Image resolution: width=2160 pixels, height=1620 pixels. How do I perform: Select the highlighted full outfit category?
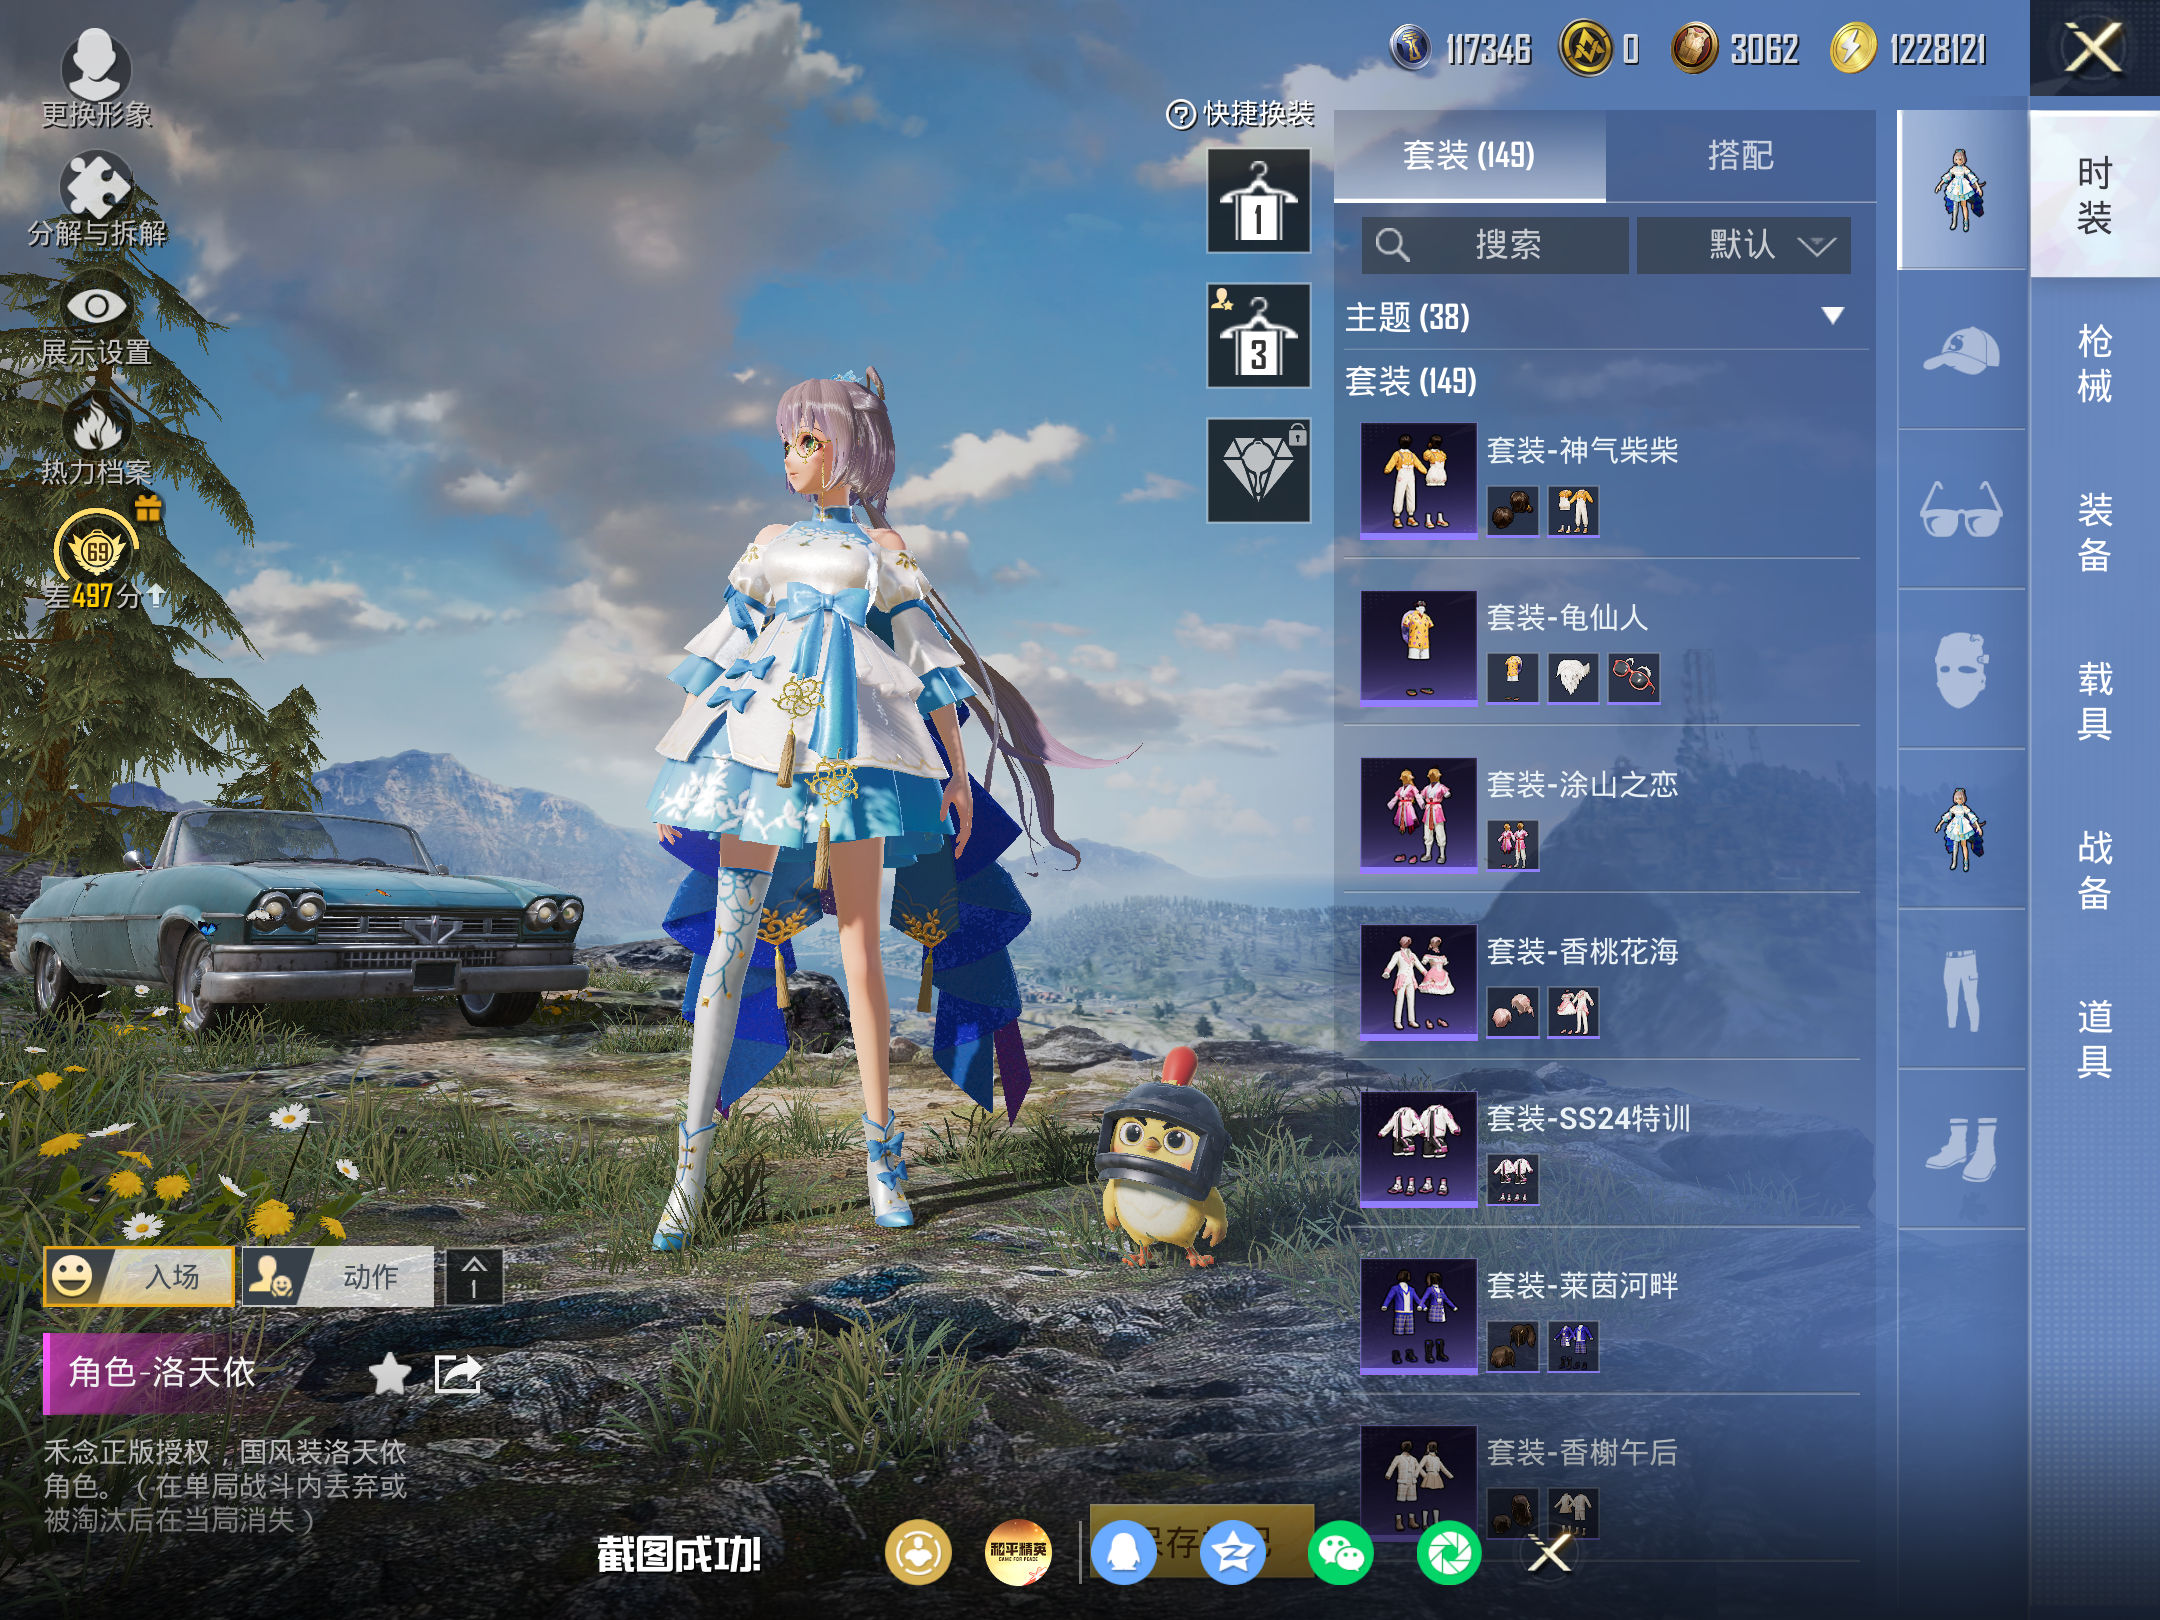coord(1961,190)
